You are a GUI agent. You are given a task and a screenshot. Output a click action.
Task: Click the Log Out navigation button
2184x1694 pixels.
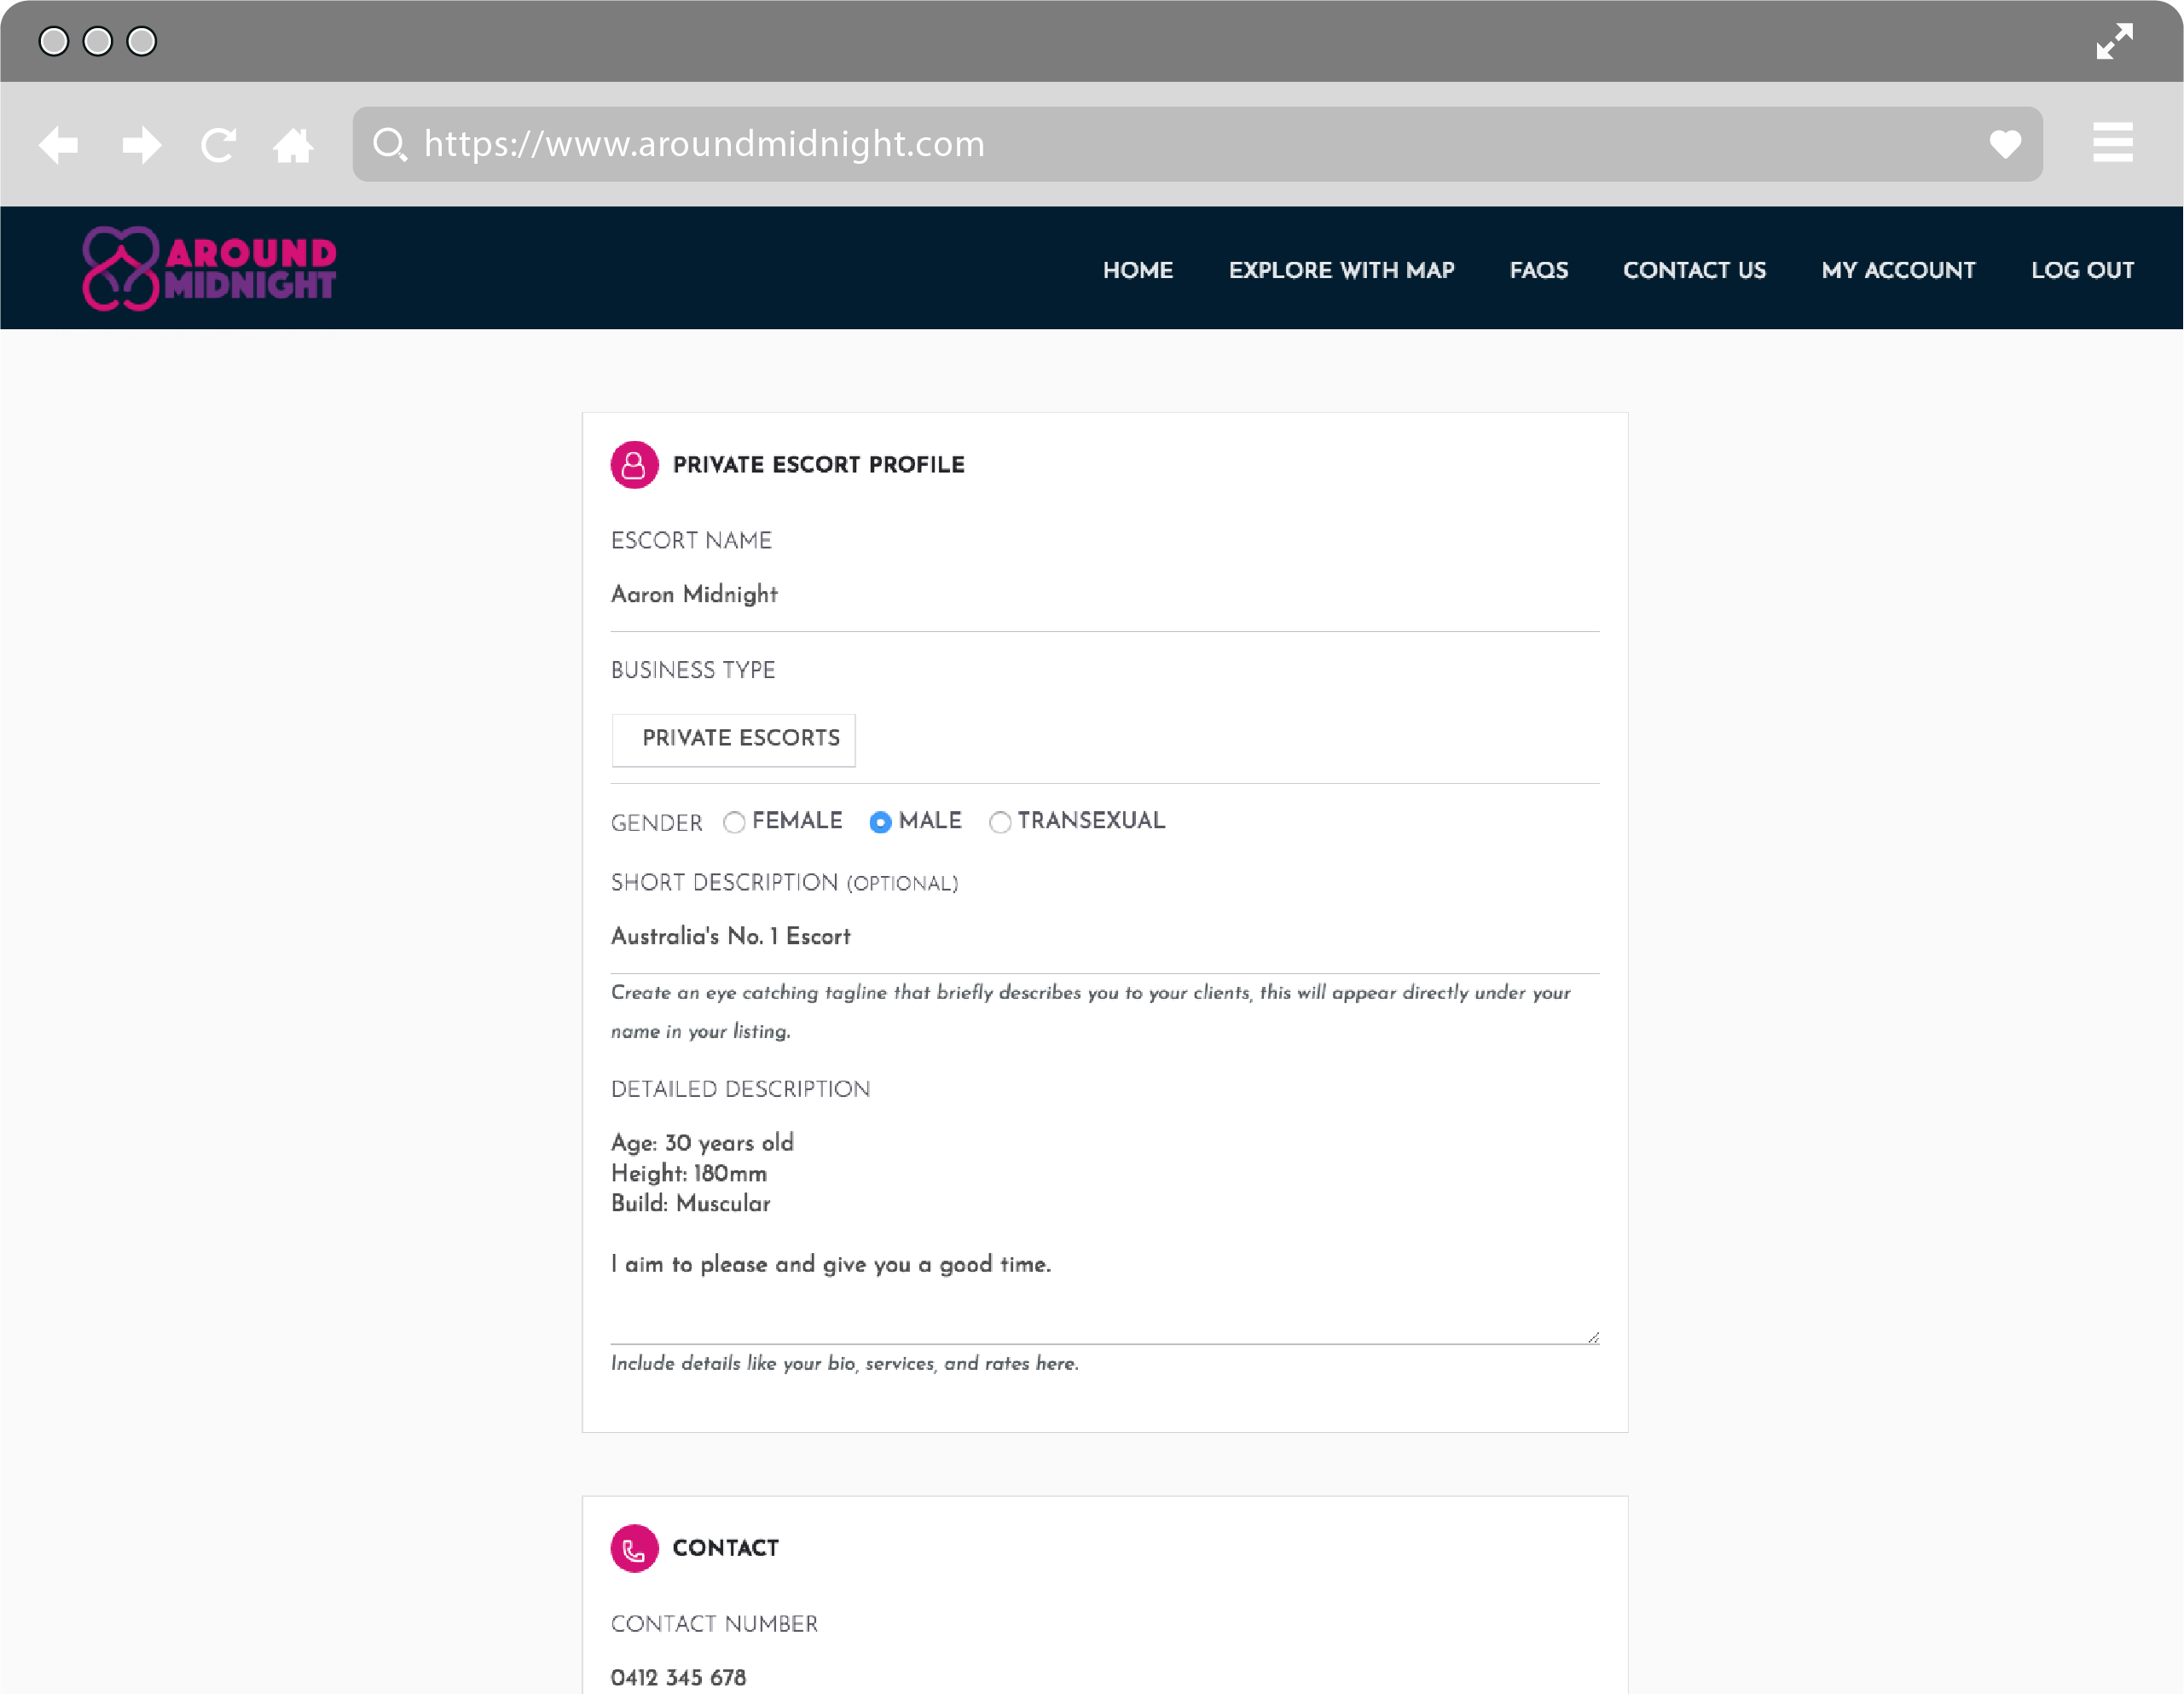[2083, 270]
